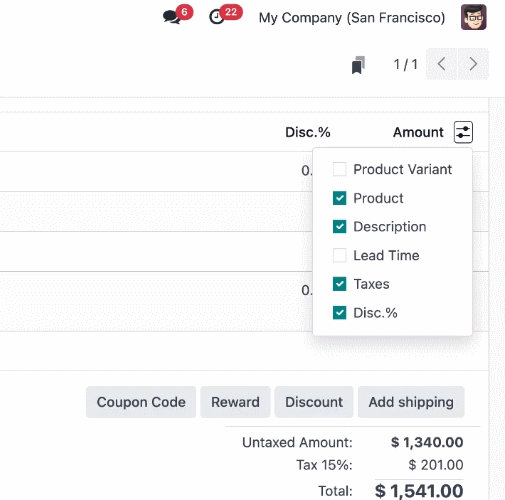Toggle the optional columns settings icon

463,132
